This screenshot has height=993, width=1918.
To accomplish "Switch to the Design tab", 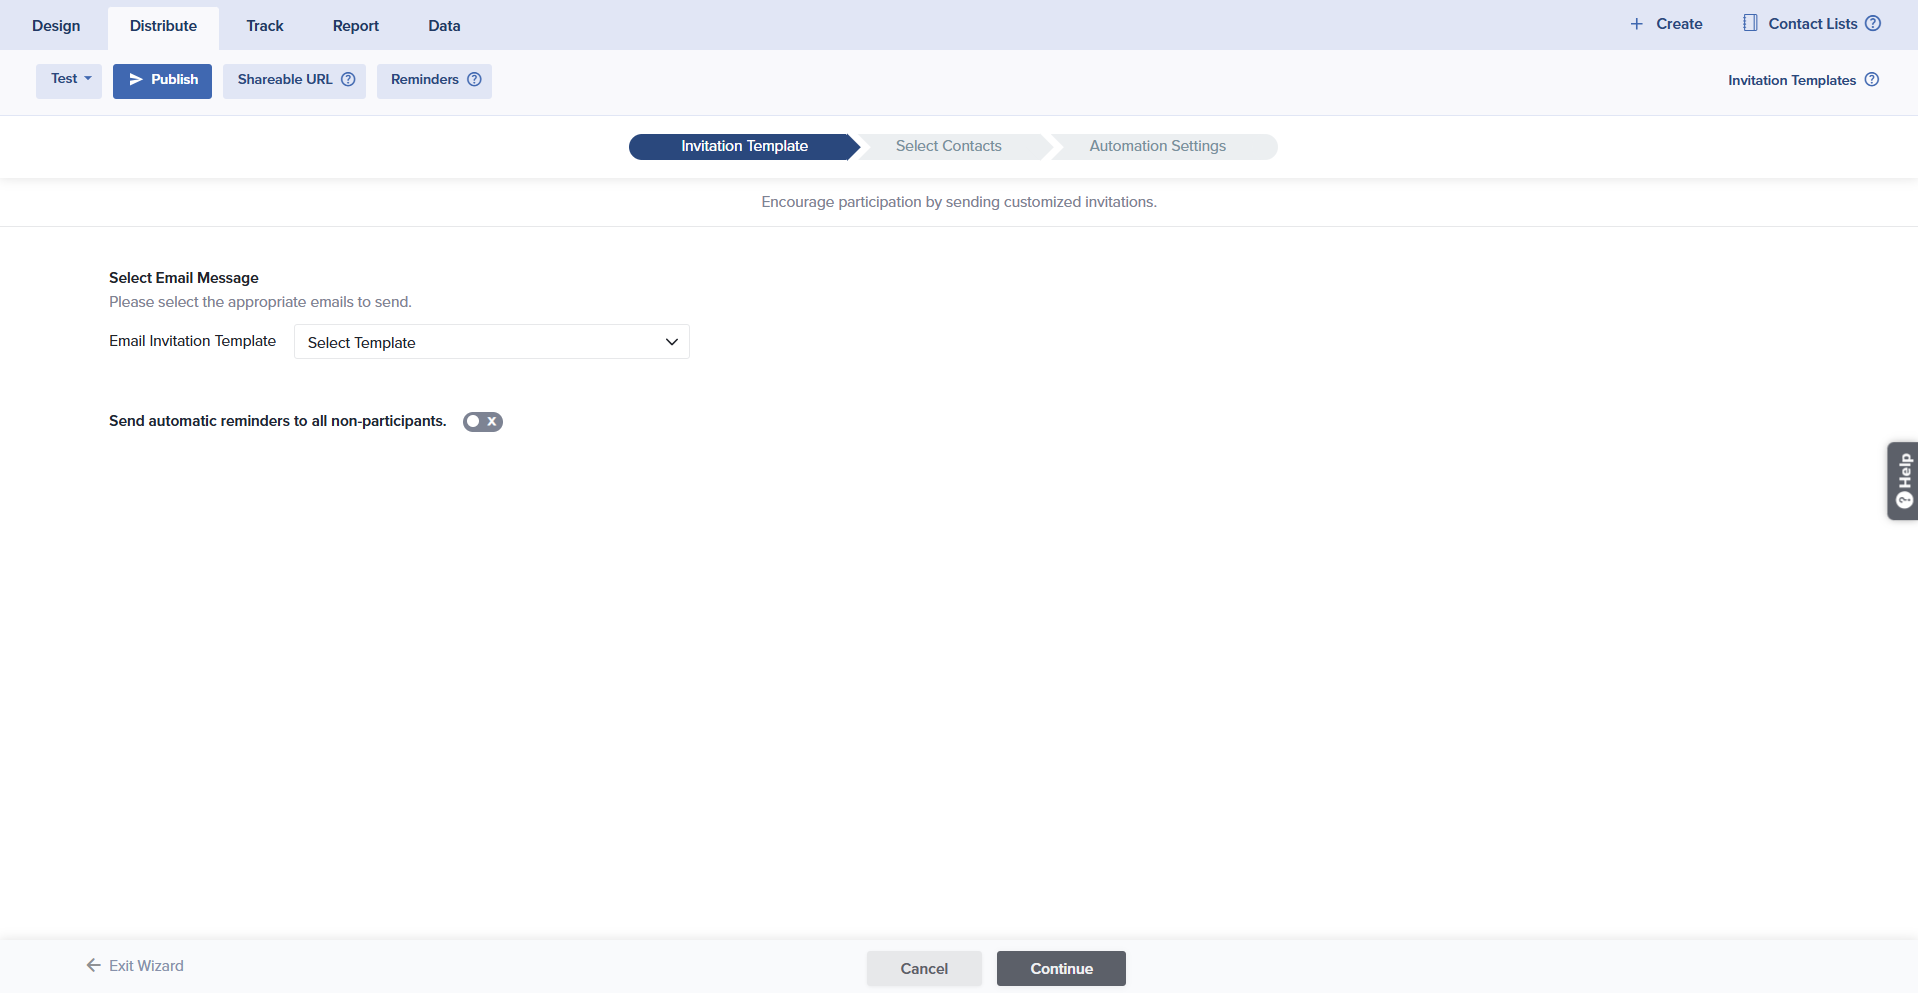I will pos(56,26).
